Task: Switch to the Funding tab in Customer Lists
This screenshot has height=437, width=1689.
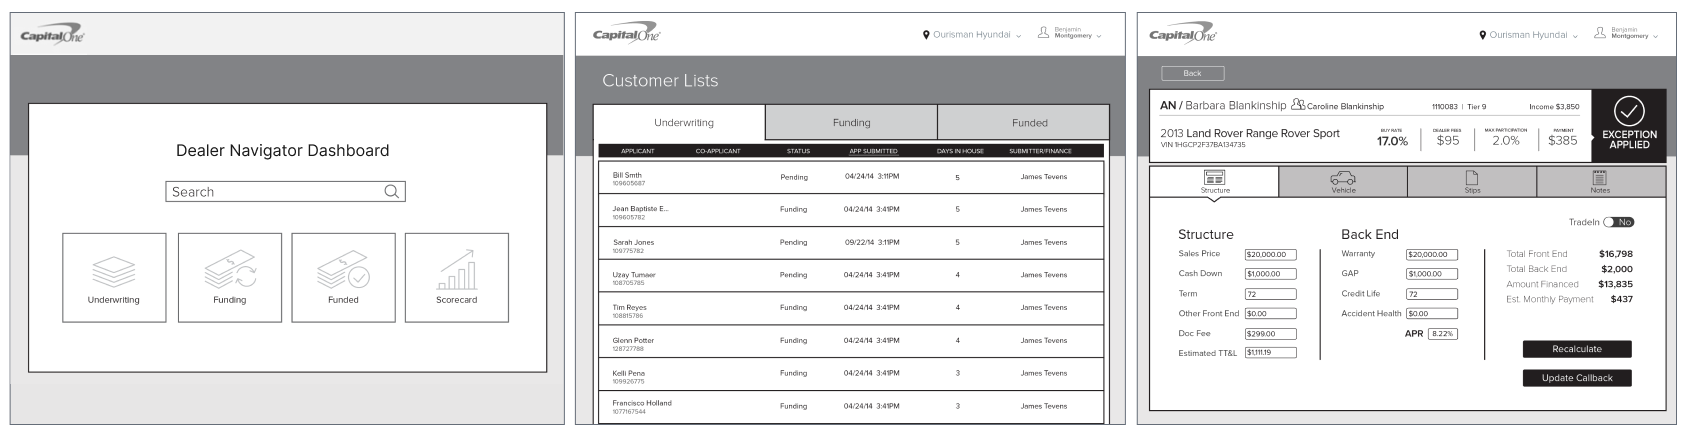Action: coord(852,122)
